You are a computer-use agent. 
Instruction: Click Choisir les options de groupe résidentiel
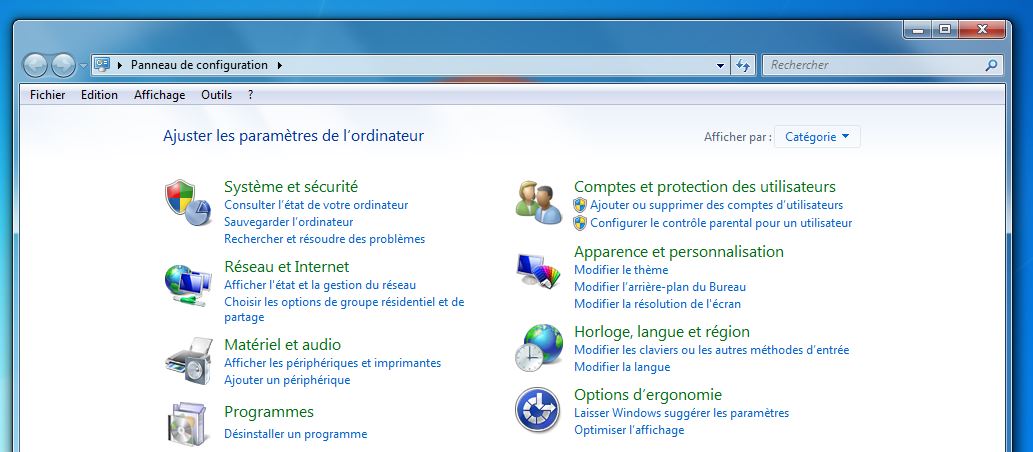click(x=344, y=310)
